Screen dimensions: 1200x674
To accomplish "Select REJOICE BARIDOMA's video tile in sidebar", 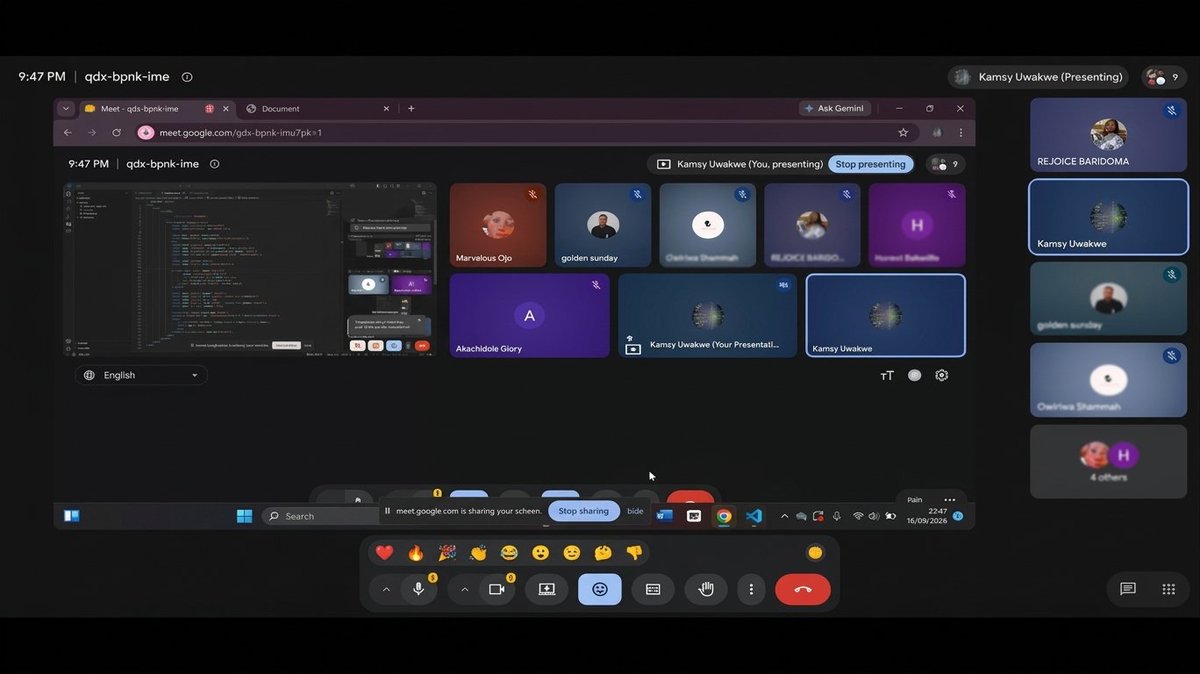I will coord(1109,134).
